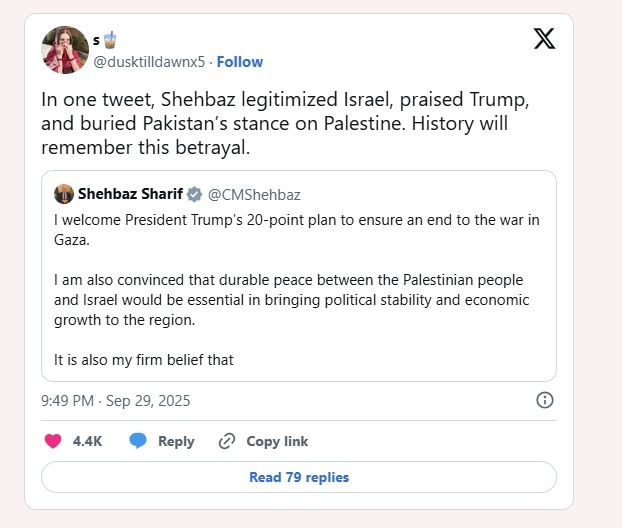Open the info icon next to the timestamp
The height and width of the screenshot is (528, 622).
pyautogui.click(x=545, y=400)
